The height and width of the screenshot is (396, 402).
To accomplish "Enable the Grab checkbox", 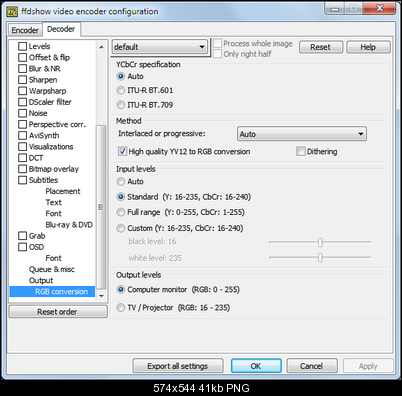I will coord(22,236).
